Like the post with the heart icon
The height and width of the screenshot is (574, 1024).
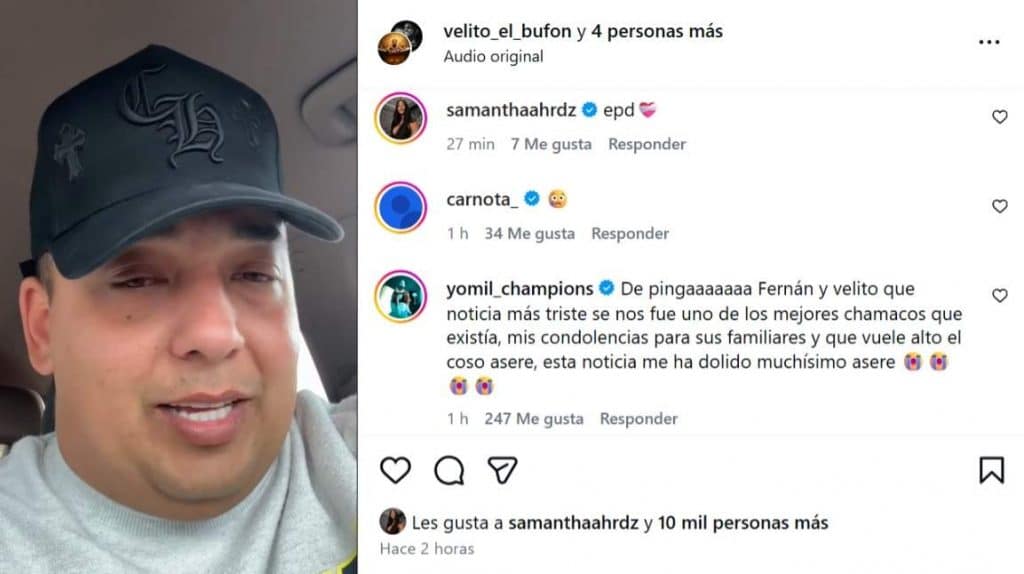[395, 470]
